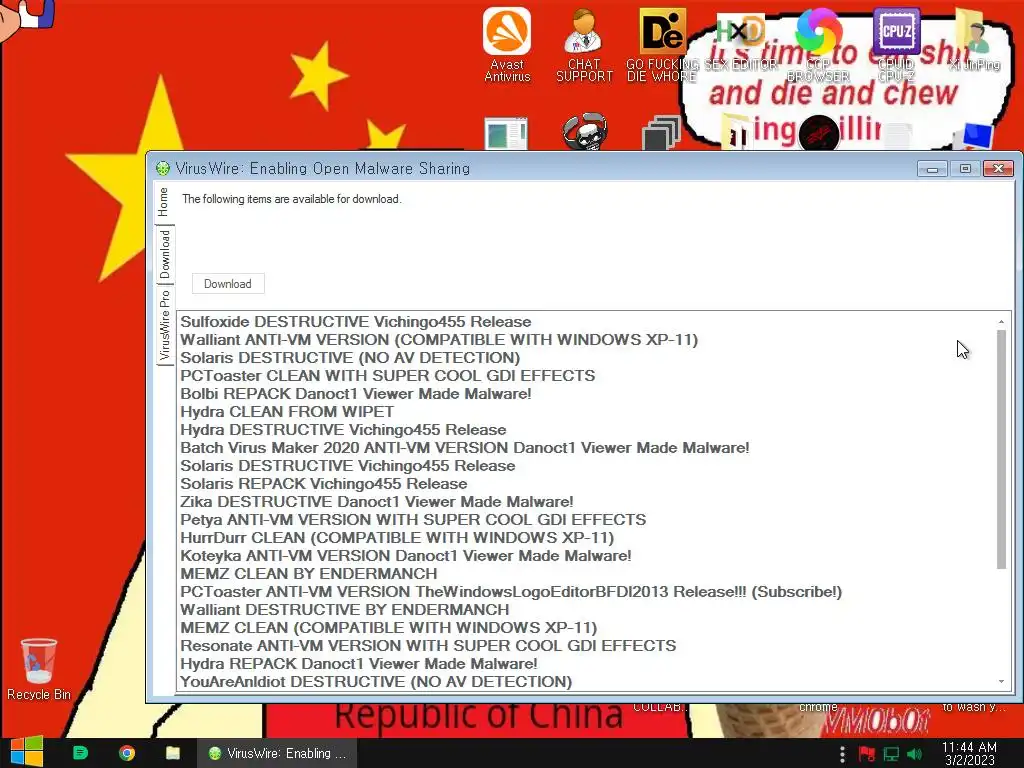Open File Explorer from the taskbar

[173, 753]
